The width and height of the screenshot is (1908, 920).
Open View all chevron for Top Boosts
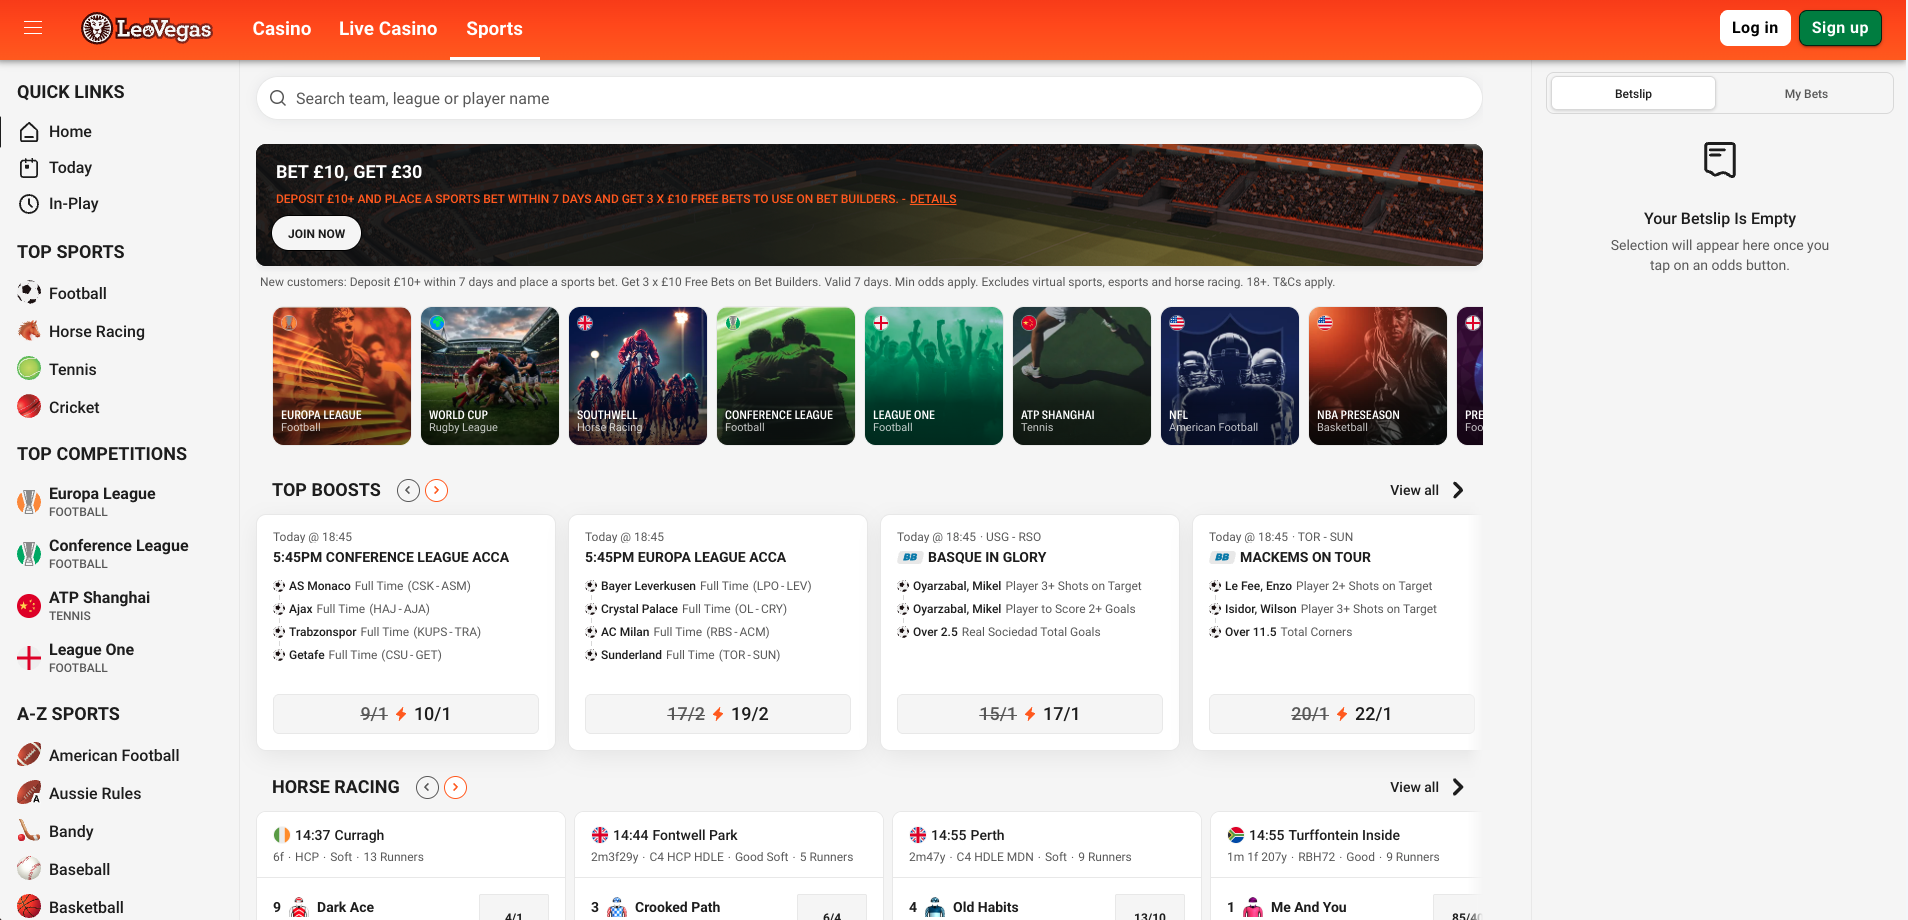point(1458,490)
